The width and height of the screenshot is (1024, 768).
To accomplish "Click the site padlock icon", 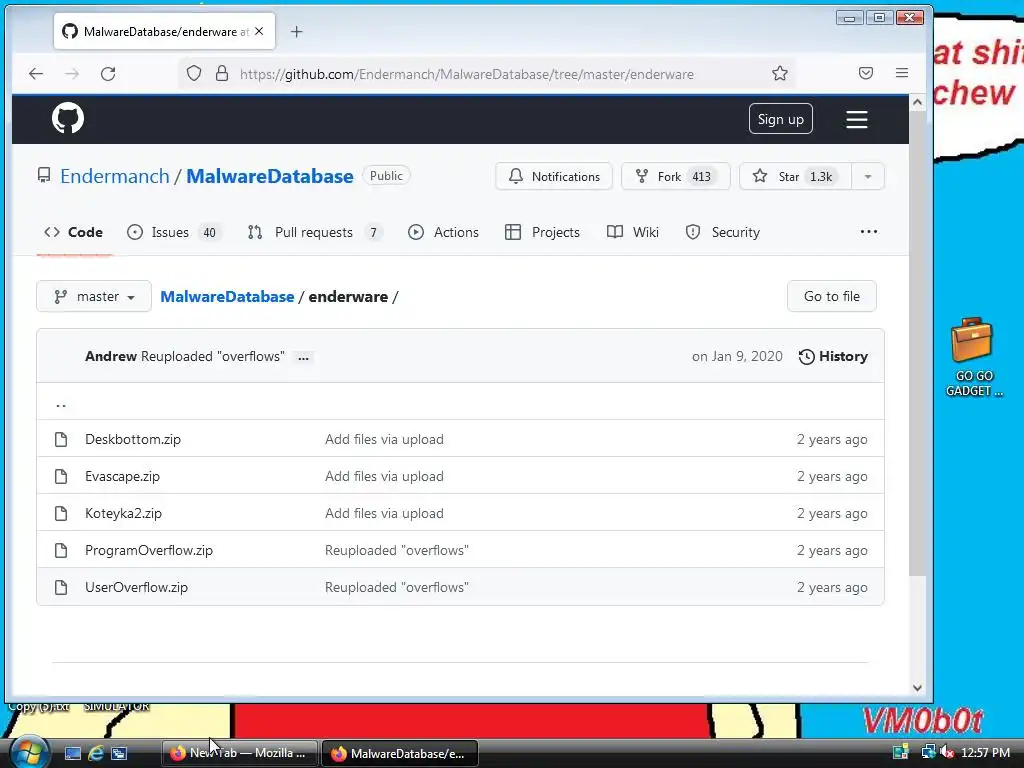I will [222, 73].
